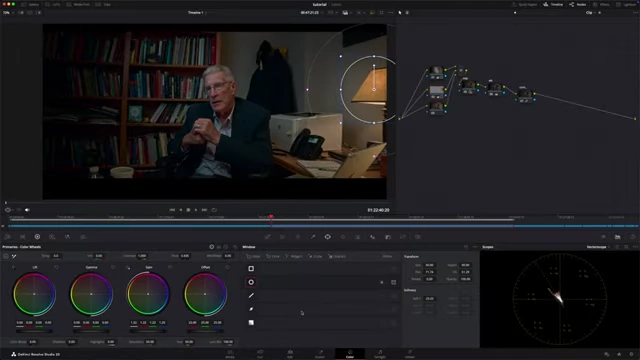Open the Curves palette icon

[x=267, y=237]
